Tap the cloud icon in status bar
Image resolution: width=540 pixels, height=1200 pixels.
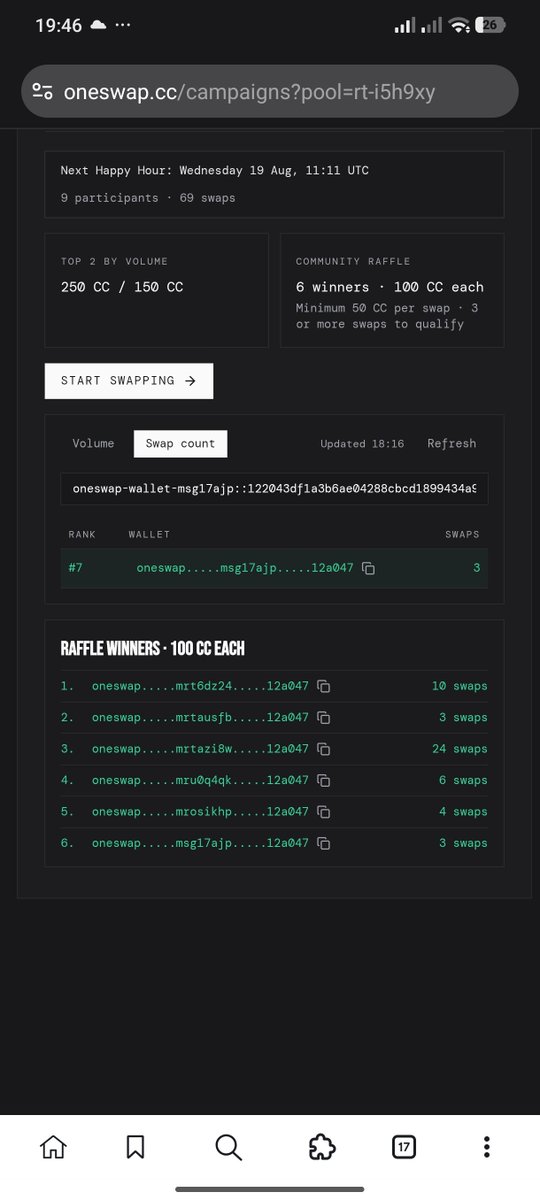pos(99,26)
